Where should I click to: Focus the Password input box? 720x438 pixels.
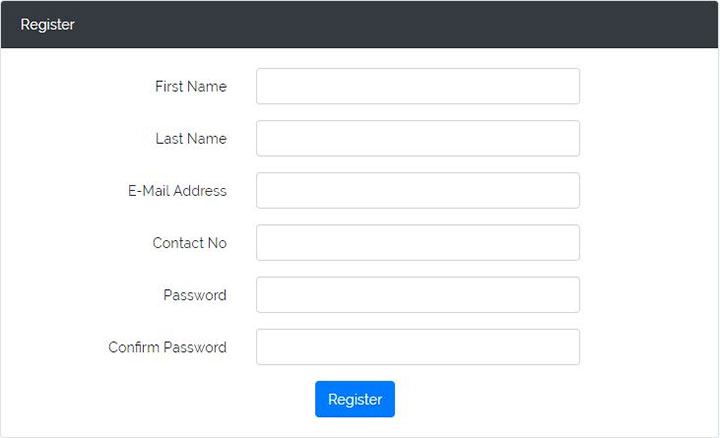(417, 295)
